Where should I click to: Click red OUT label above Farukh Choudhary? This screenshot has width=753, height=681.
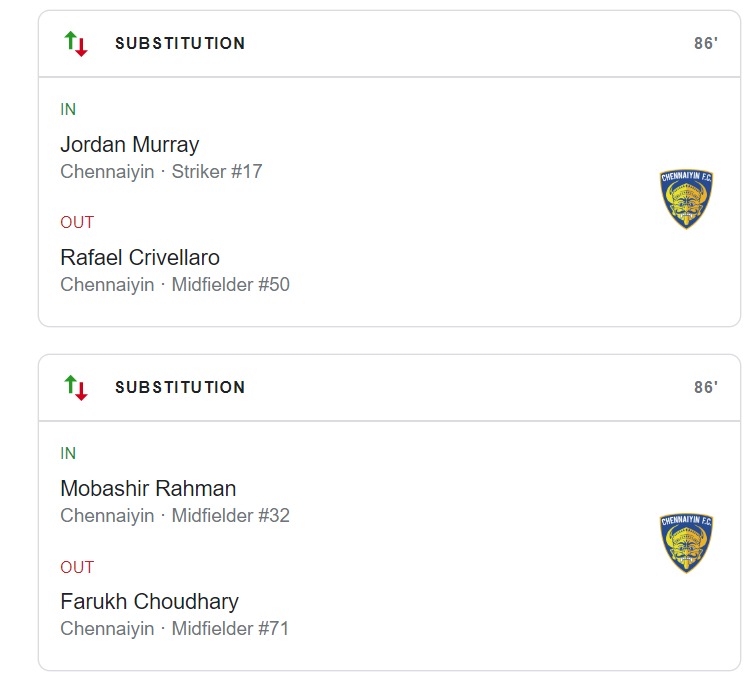(x=77, y=568)
